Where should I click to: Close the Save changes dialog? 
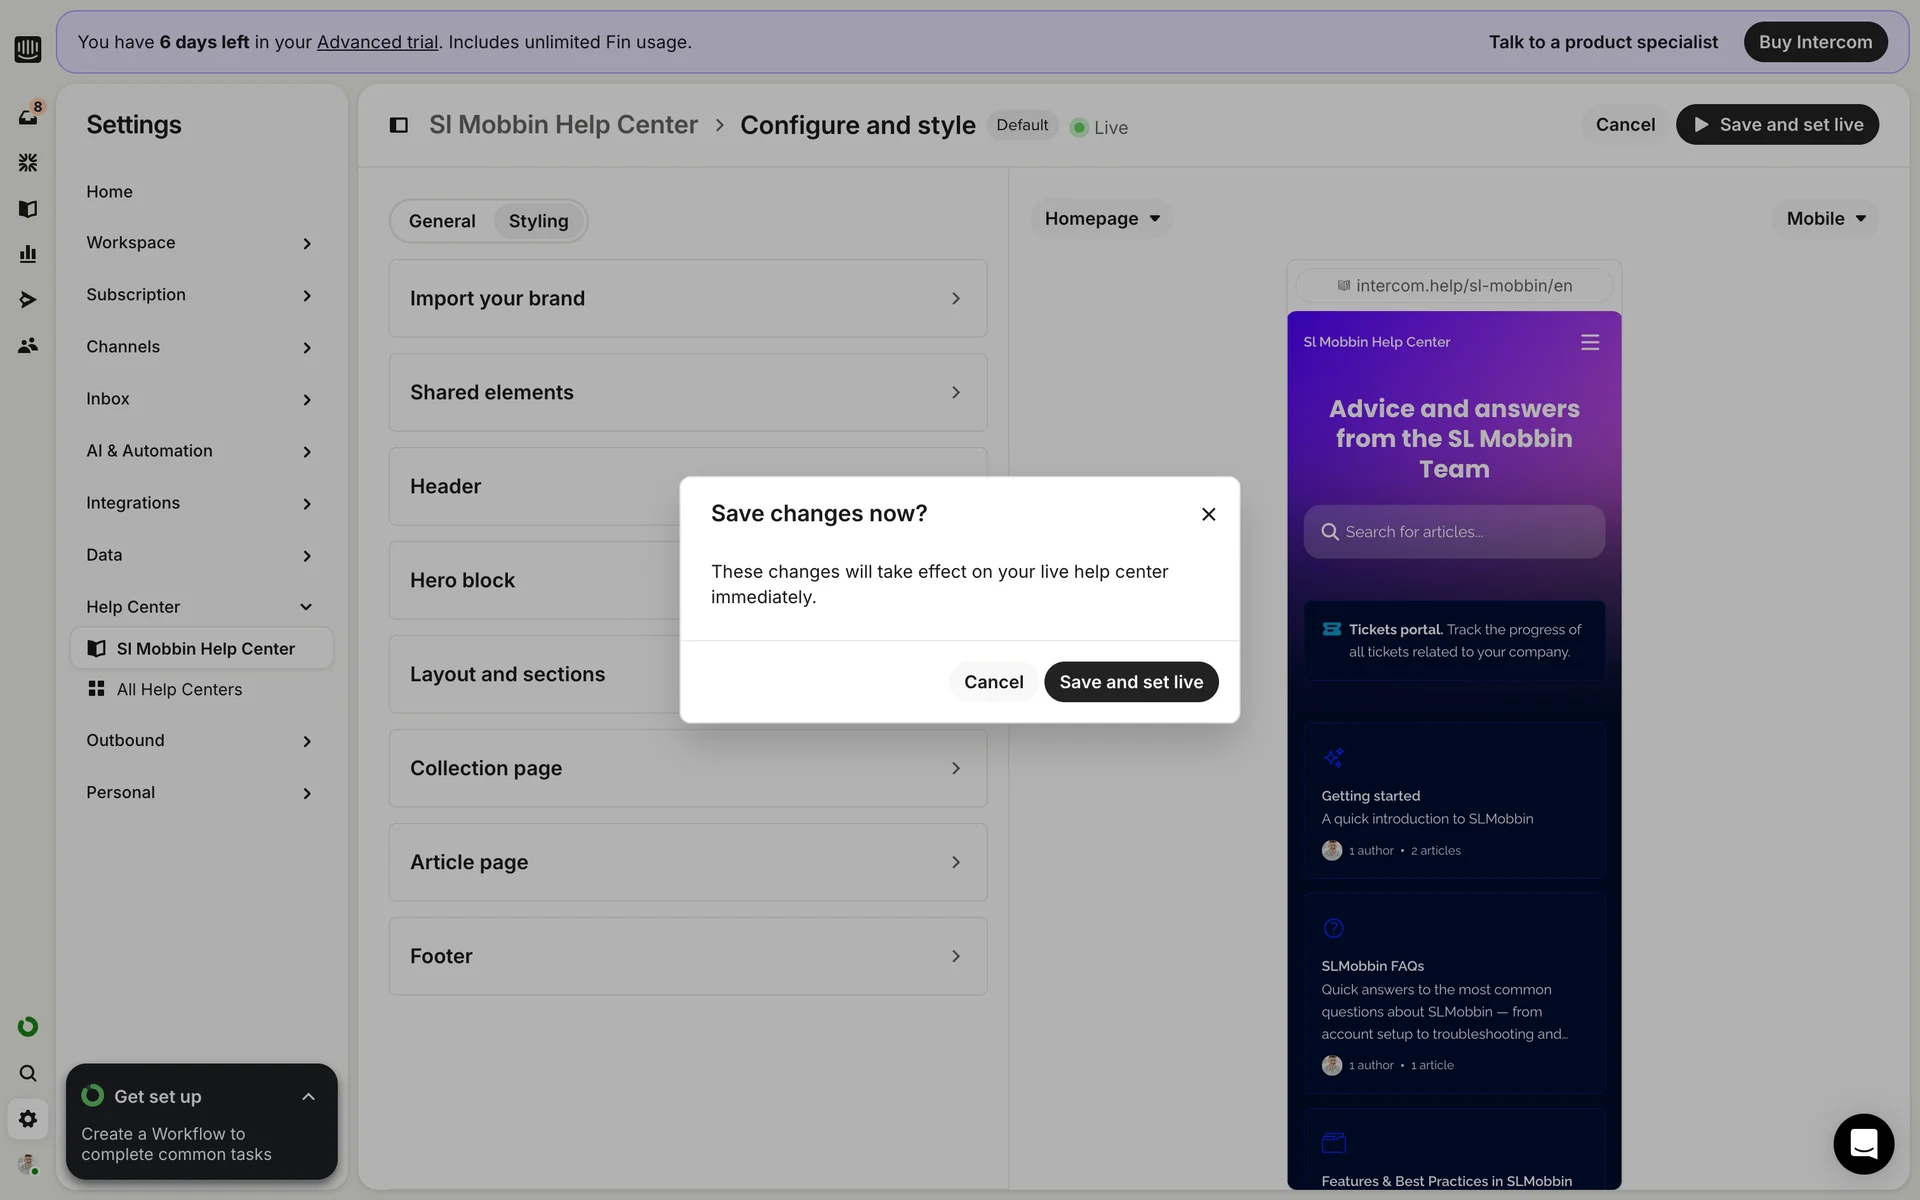point(1208,514)
